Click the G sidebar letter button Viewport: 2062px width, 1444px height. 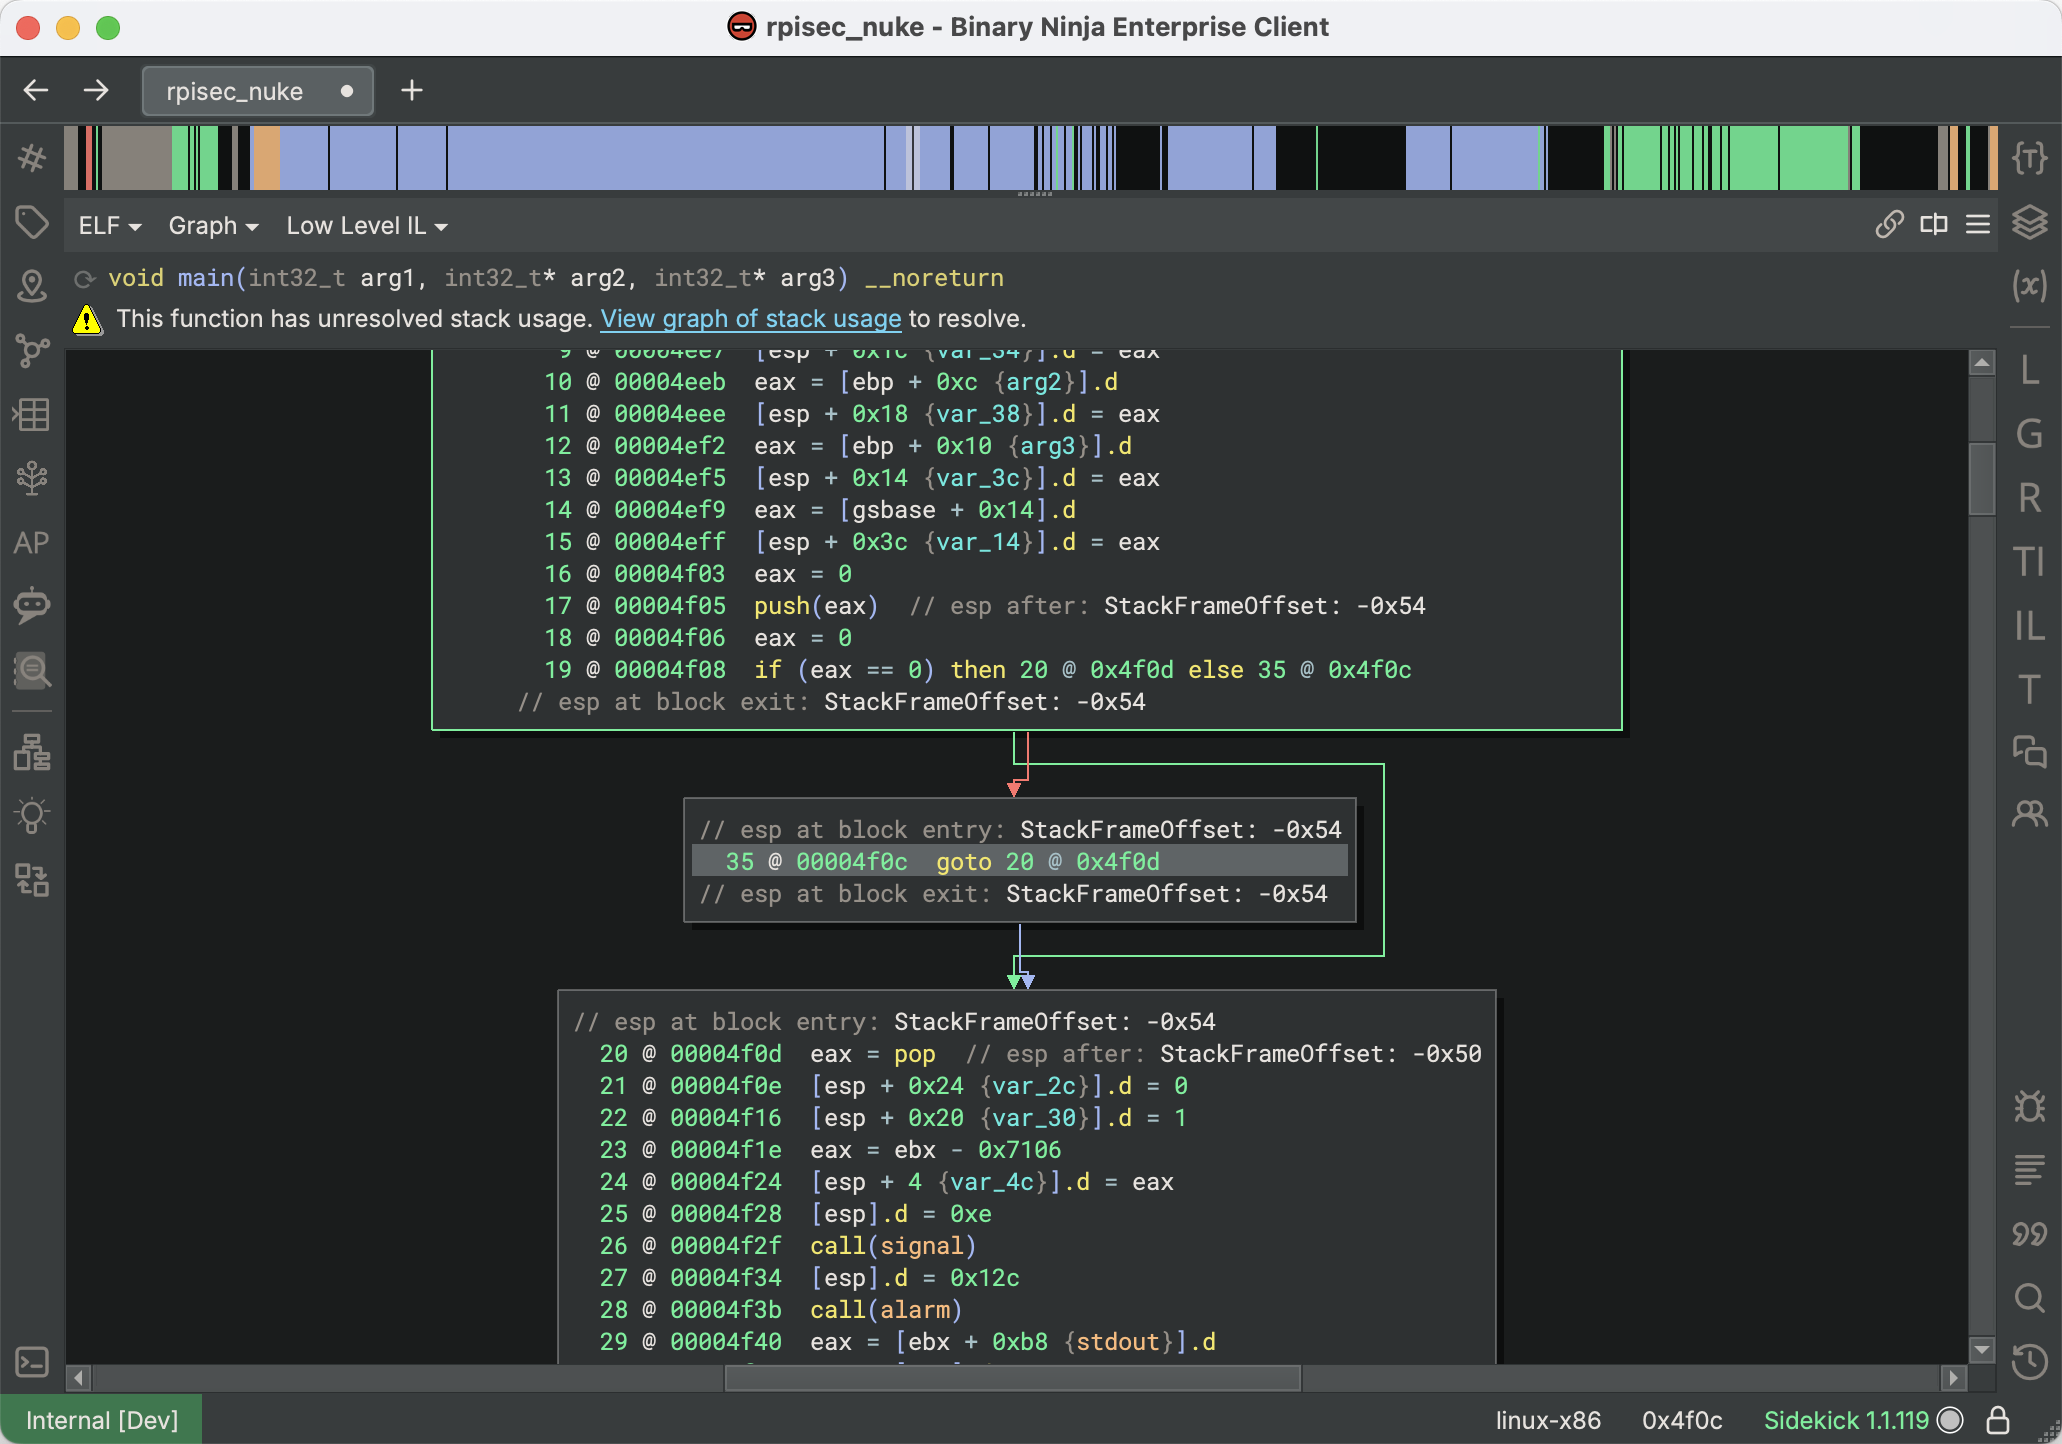(x=2029, y=434)
